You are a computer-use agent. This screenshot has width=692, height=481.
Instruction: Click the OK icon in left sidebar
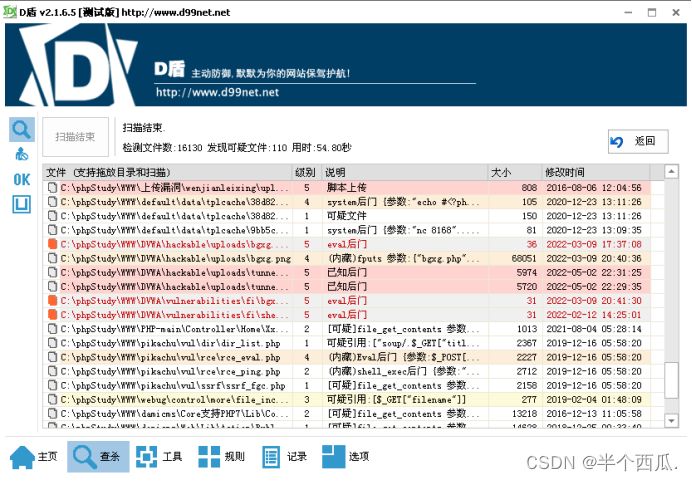(22, 179)
